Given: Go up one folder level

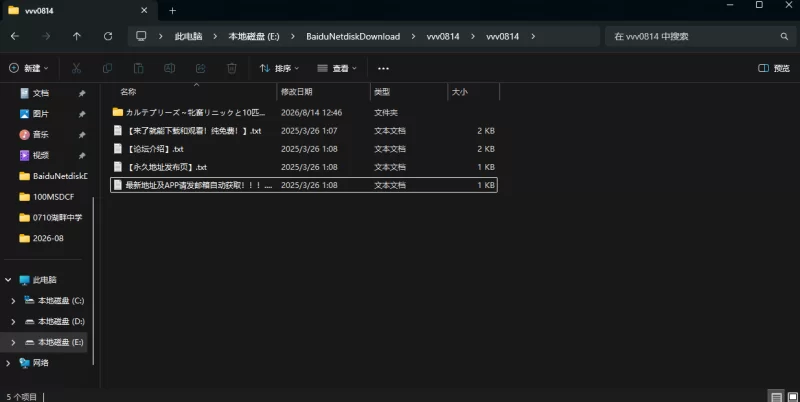Looking at the screenshot, I should [x=77, y=36].
